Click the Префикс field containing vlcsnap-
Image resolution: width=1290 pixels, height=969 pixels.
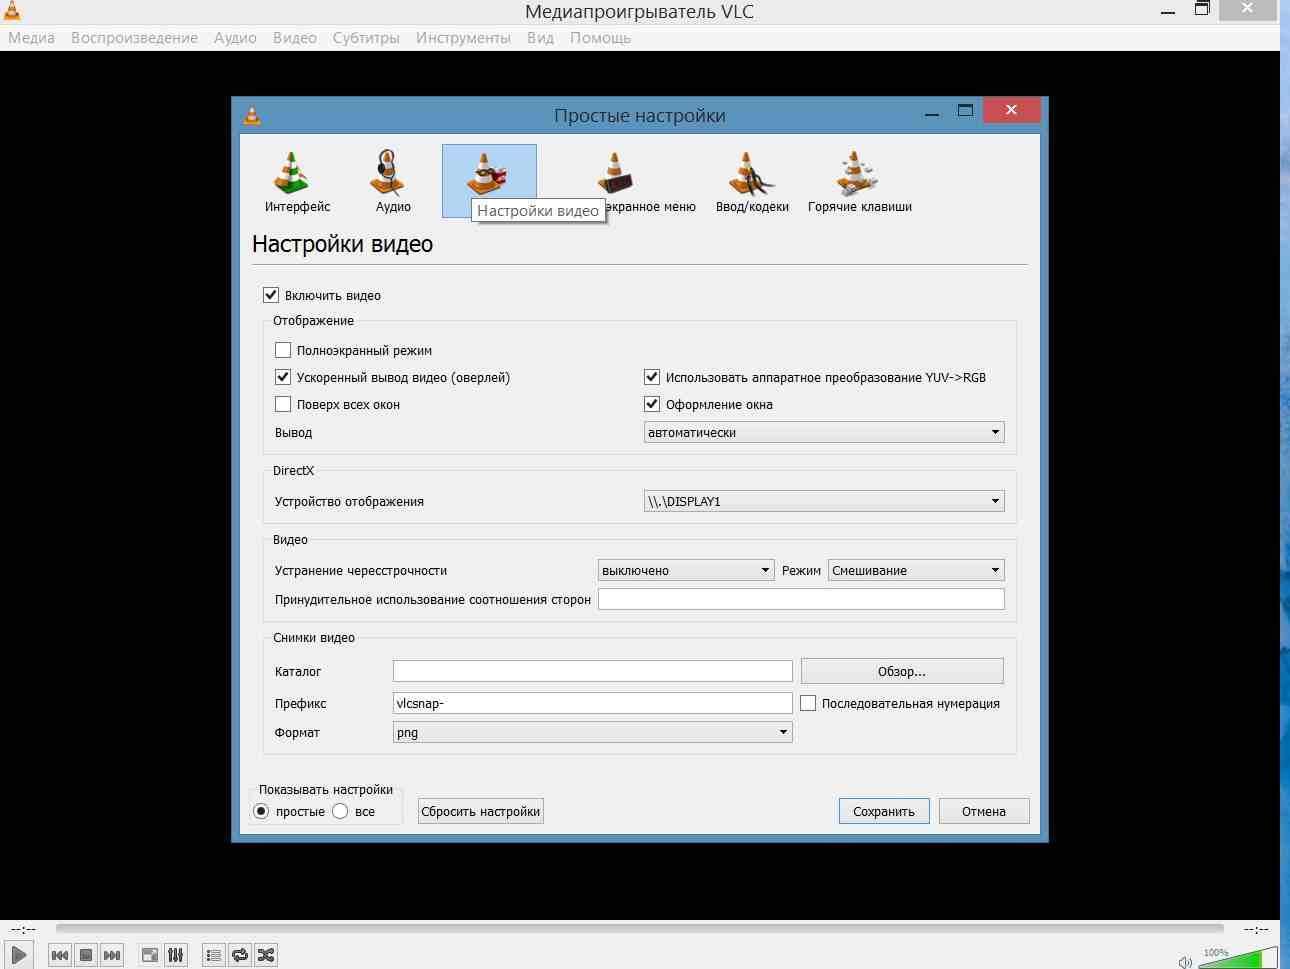593,703
